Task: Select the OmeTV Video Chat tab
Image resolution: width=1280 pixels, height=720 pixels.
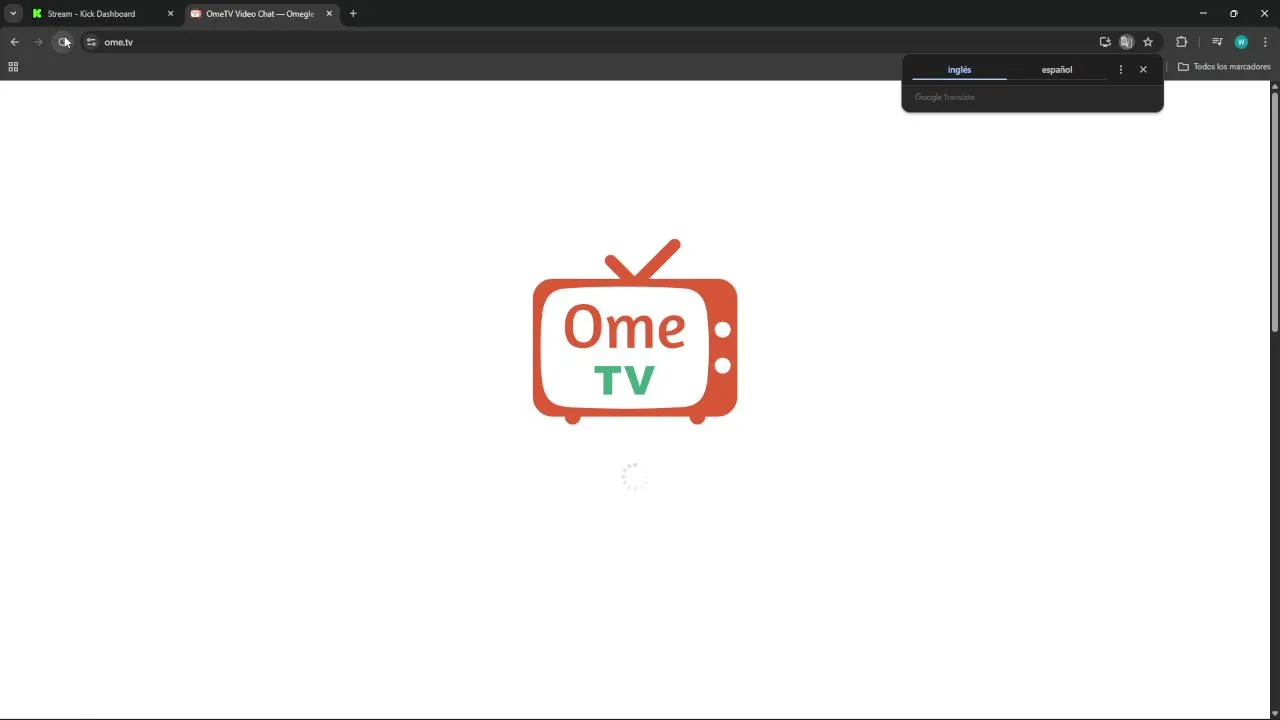Action: point(260,14)
